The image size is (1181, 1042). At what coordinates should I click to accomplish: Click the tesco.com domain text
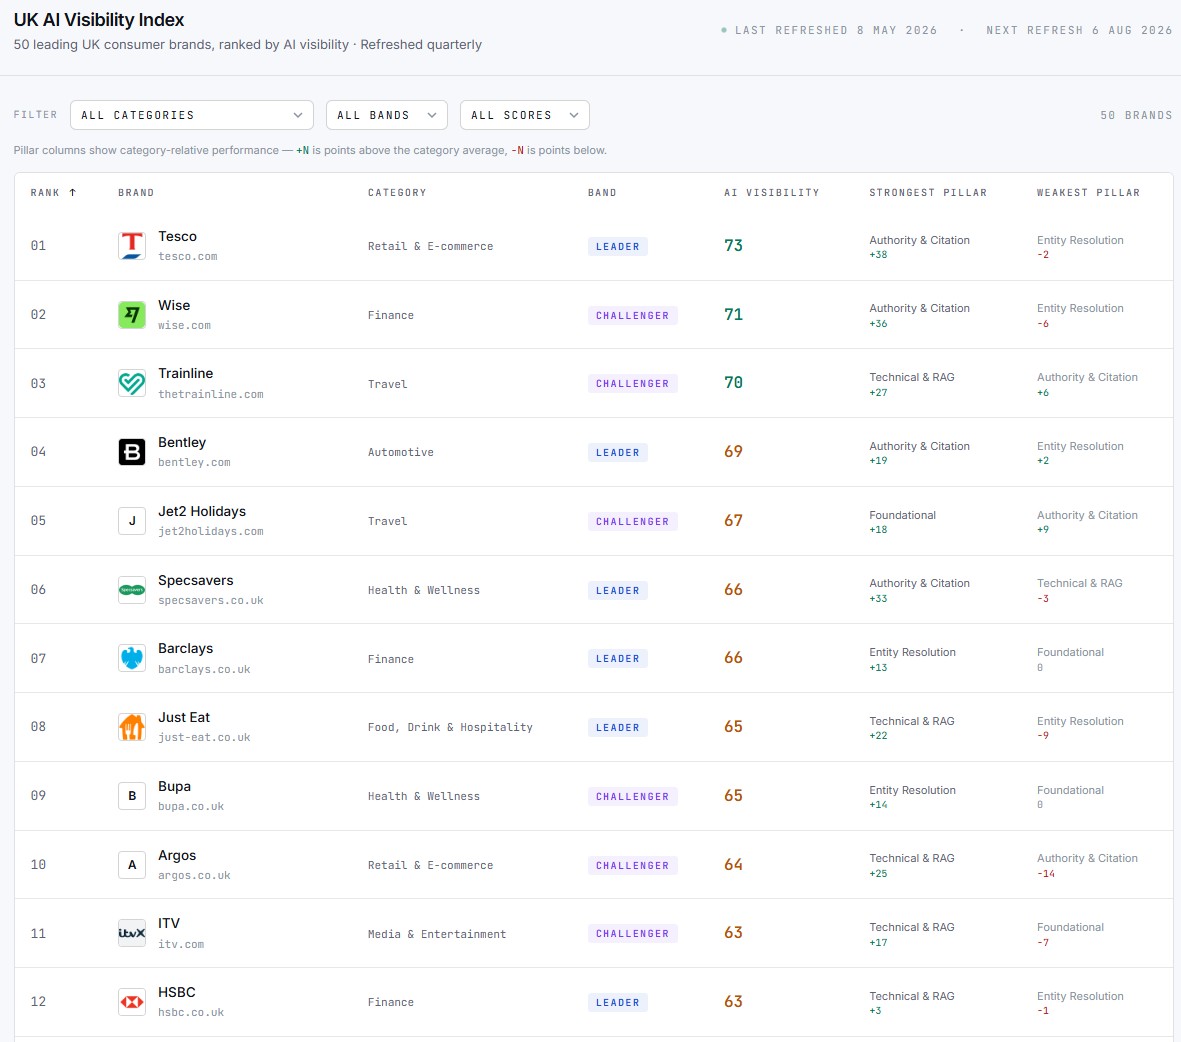[x=188, y=257]
